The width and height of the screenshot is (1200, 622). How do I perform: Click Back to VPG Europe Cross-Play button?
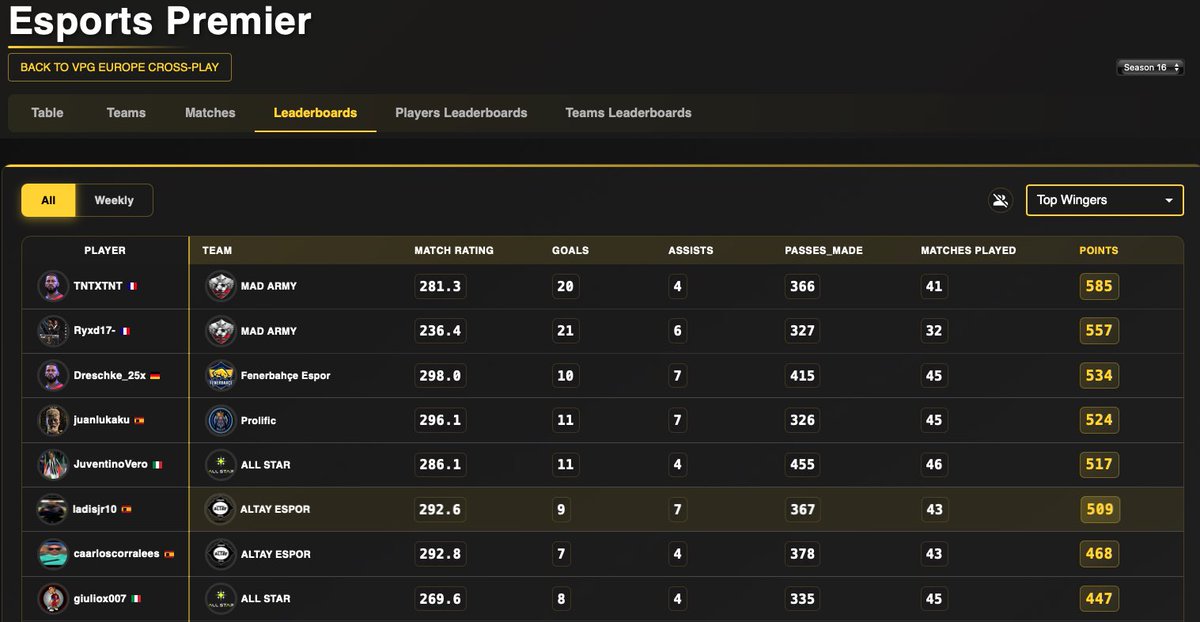[x=120, y=67]
